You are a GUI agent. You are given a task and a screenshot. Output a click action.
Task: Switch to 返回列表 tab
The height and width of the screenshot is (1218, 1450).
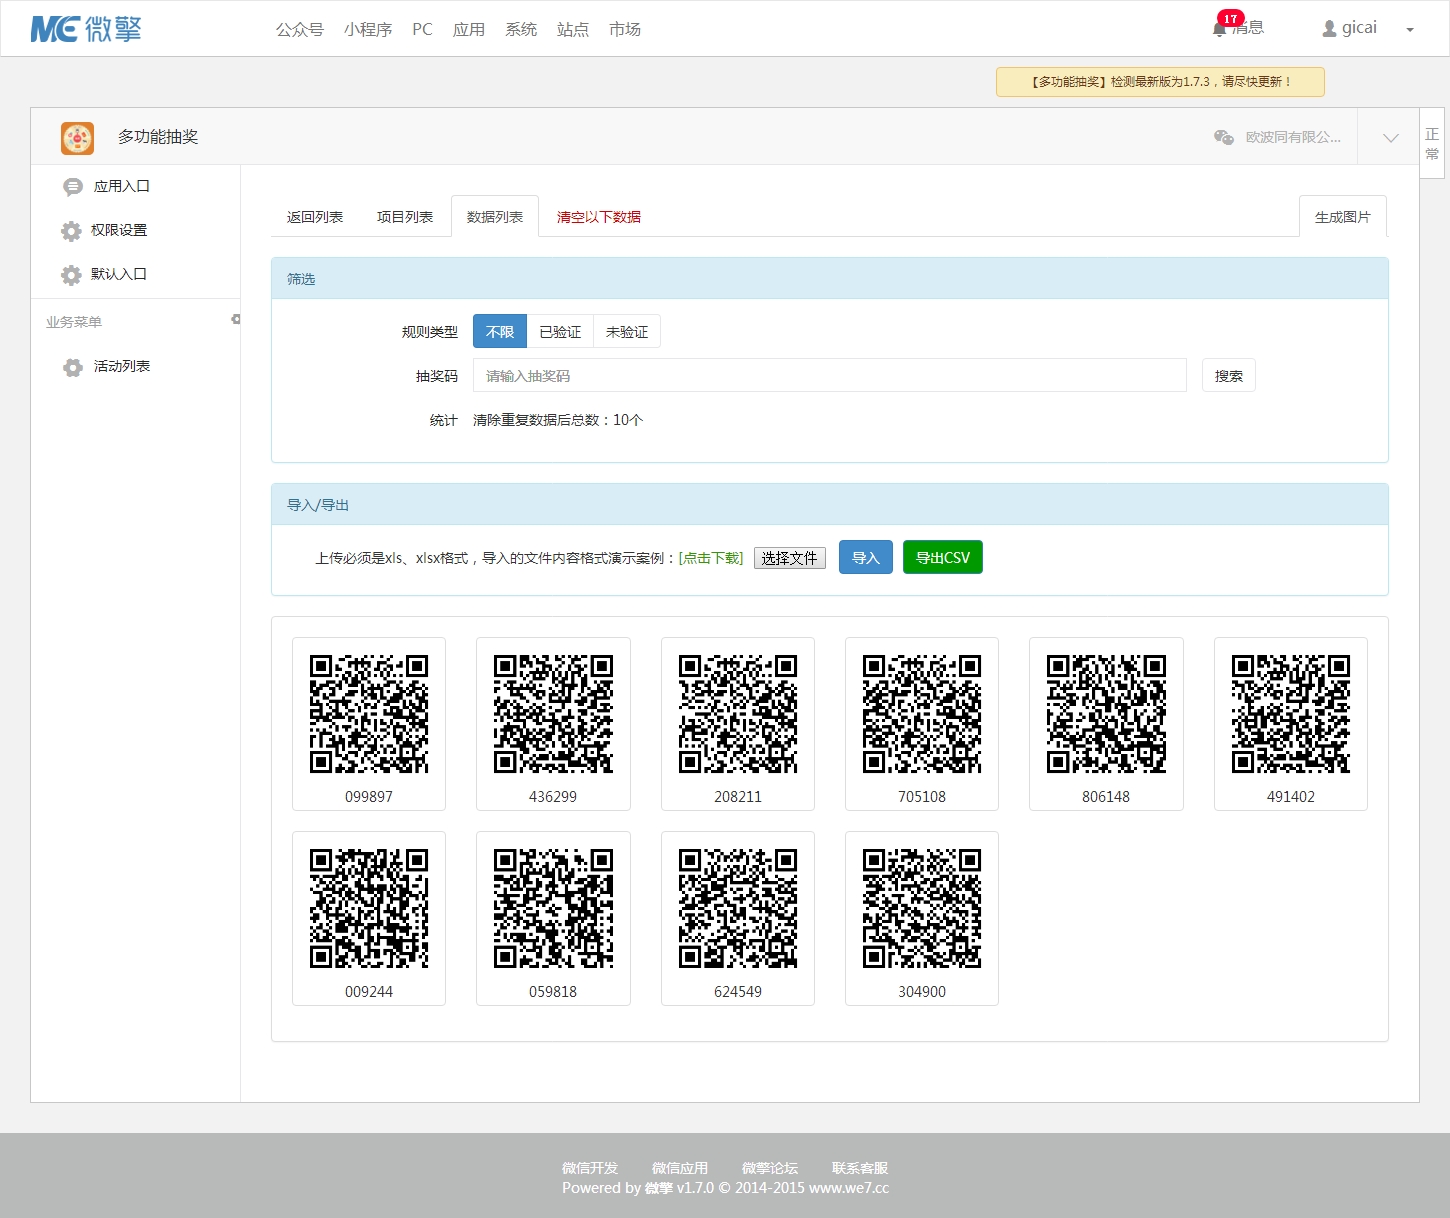click(x=315, y=217)
